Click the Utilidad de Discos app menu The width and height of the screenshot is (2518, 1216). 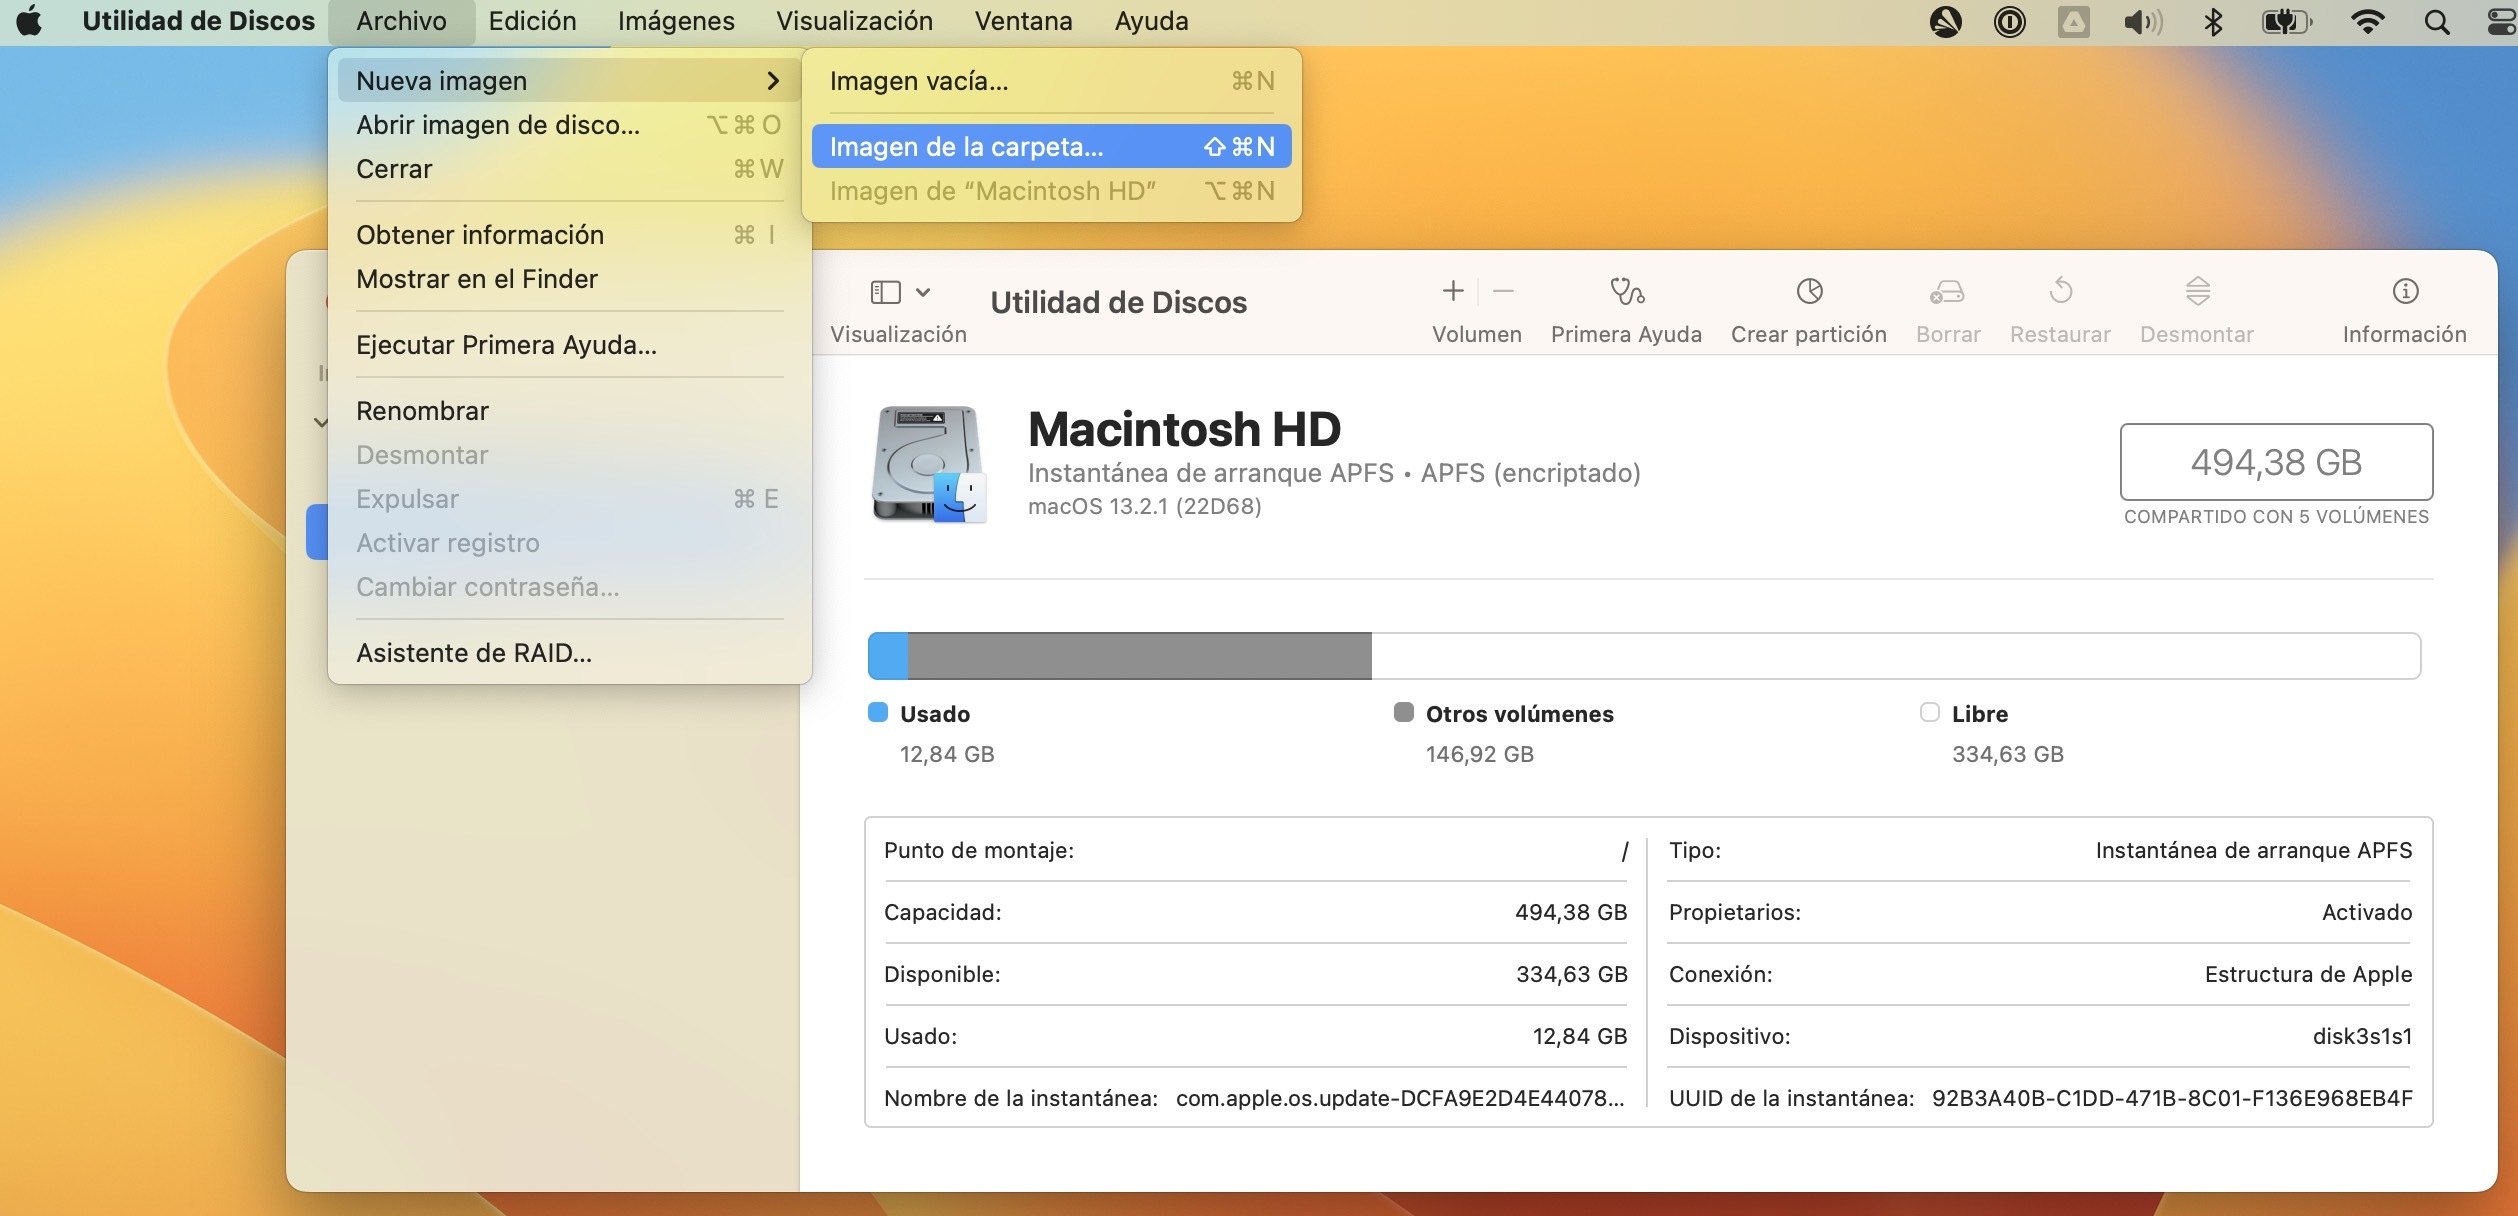(198, 21)
